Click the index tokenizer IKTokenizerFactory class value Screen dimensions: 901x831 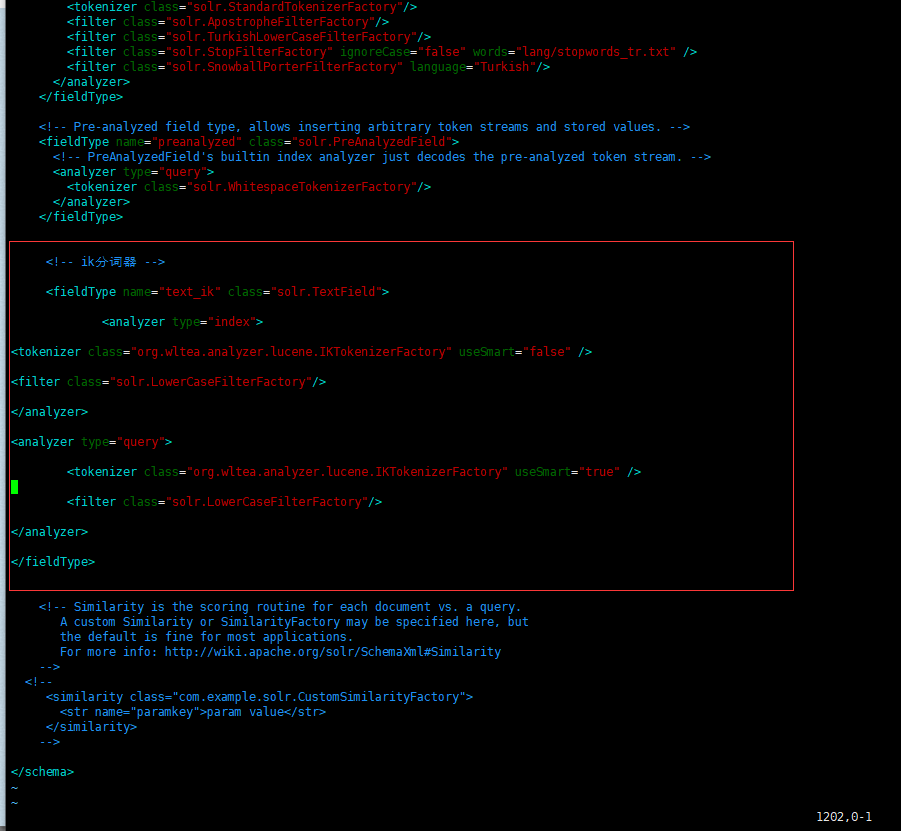291,352
